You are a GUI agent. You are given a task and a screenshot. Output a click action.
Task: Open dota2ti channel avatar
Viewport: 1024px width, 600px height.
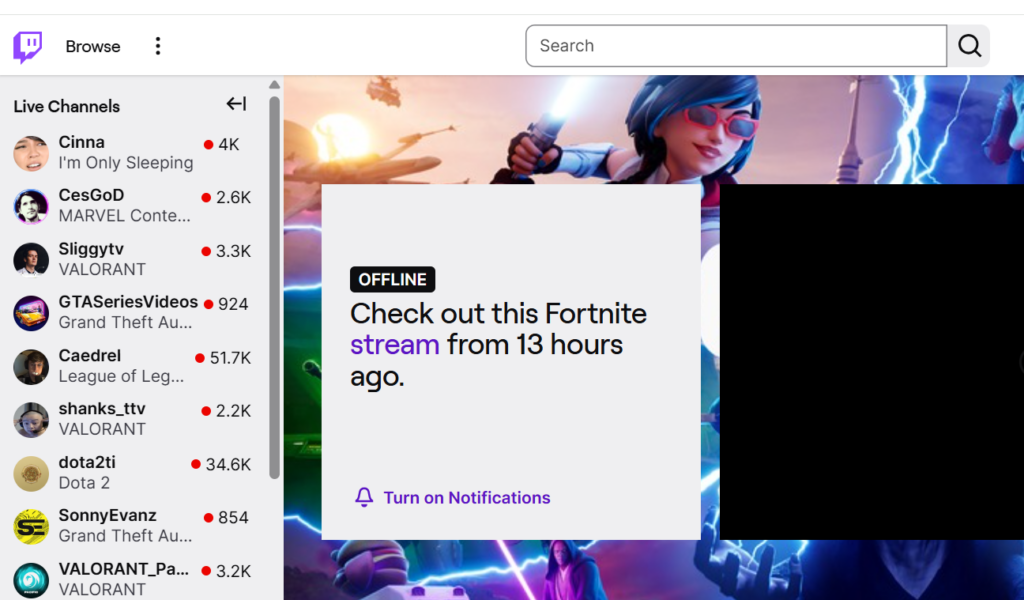coord(31,473)
